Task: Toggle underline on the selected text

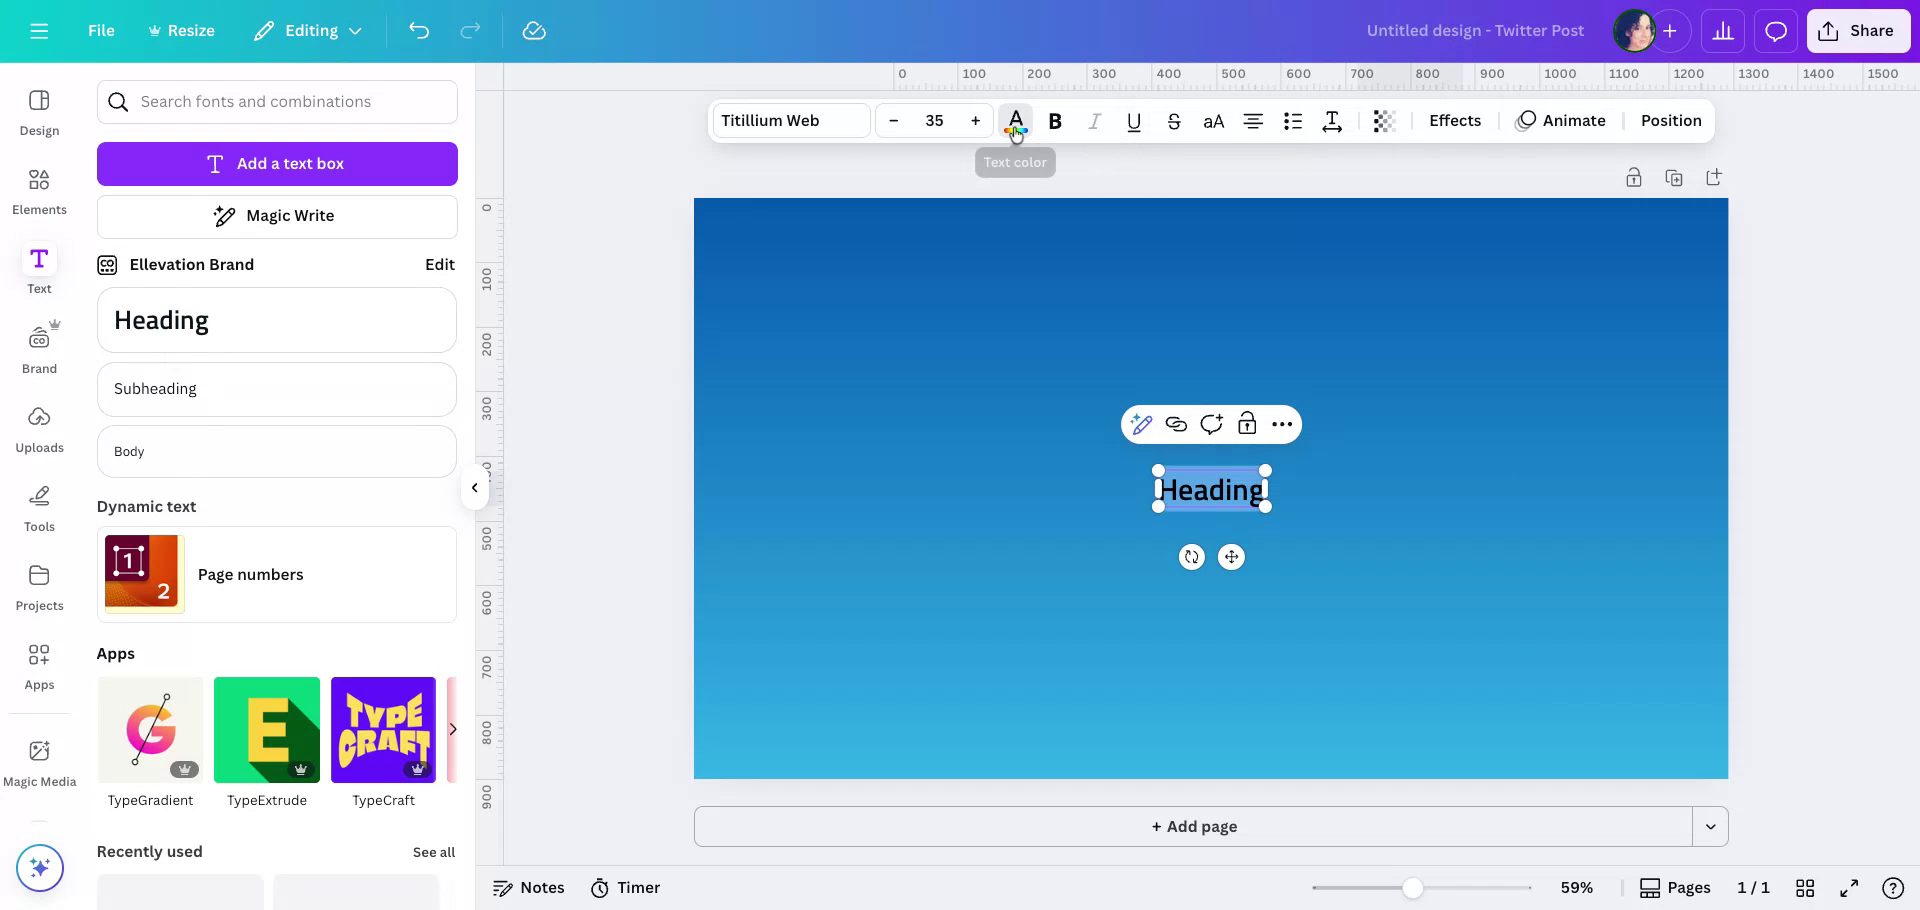Action: [1134, 120]
